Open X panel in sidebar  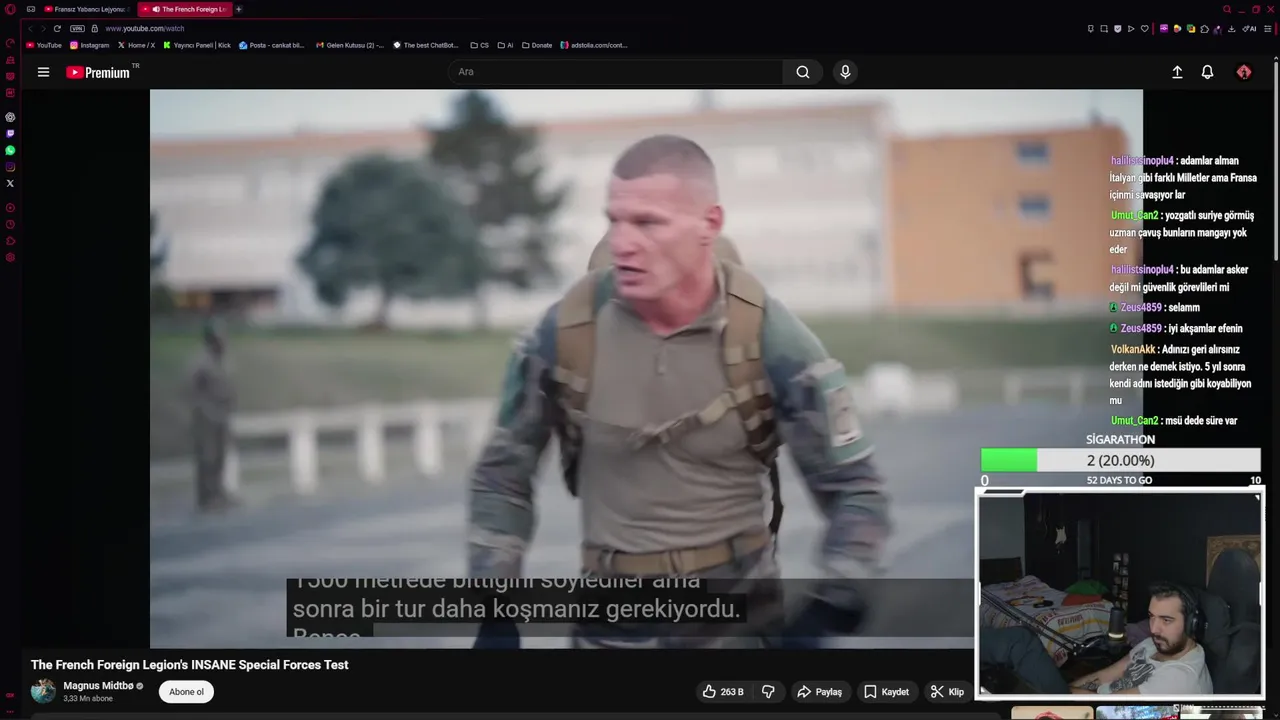(10, 183)
